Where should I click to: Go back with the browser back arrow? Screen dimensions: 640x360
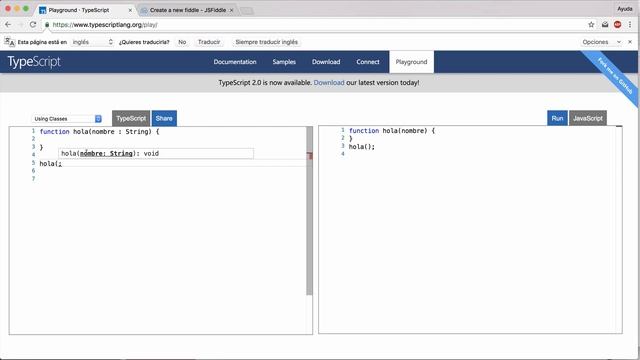tap(8, 25)
